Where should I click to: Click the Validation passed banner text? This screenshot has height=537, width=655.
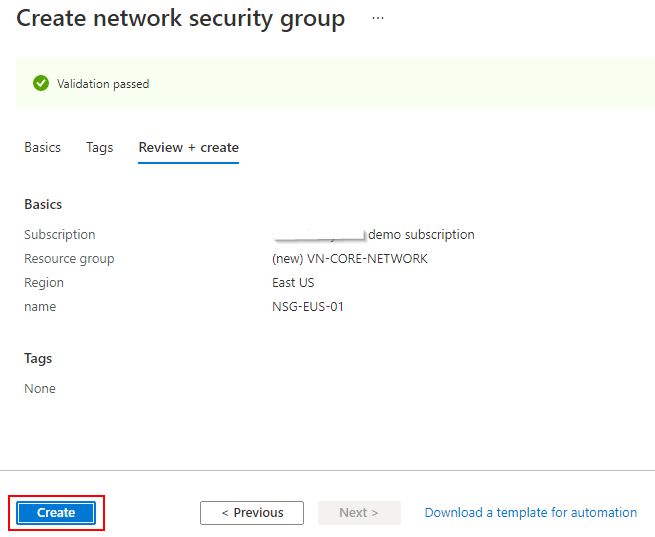tap(103, 84)
